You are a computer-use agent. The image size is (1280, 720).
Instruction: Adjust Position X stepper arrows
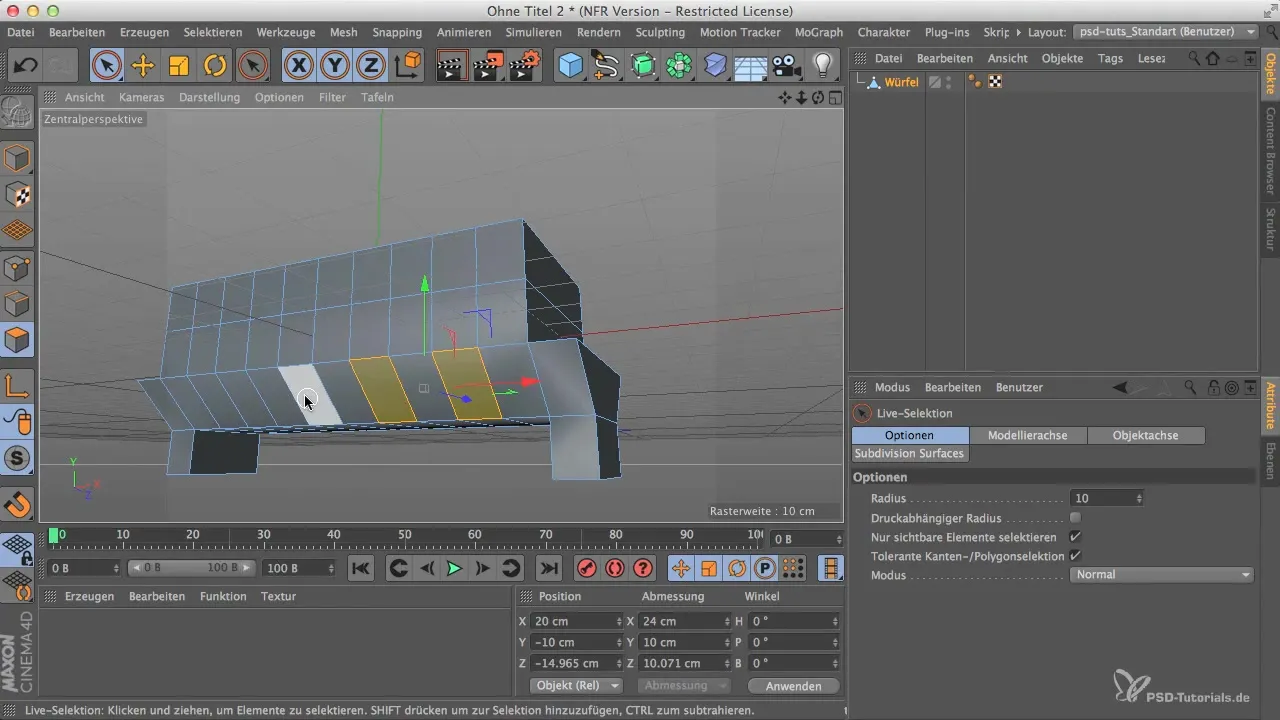[618, 621]
